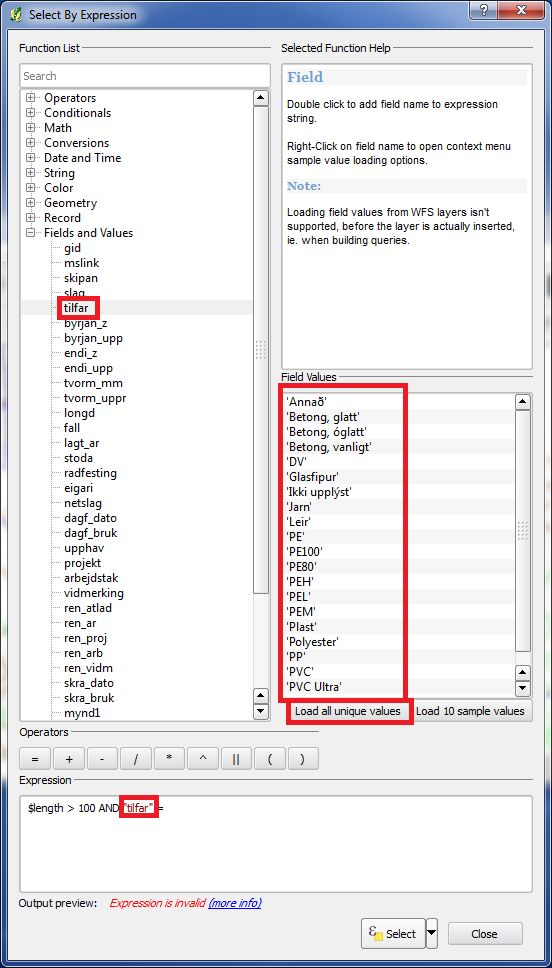
Task: Open the more info link
Action: [x=235, y=903]
